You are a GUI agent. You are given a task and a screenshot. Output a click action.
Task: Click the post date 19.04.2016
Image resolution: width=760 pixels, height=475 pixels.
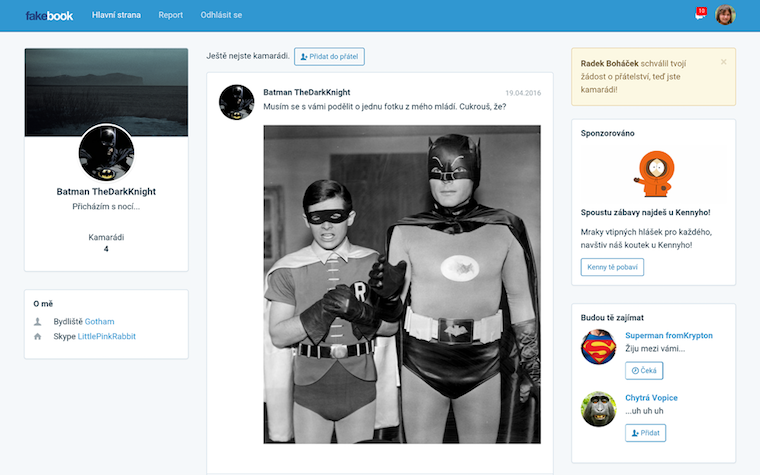tap(523, 93)
